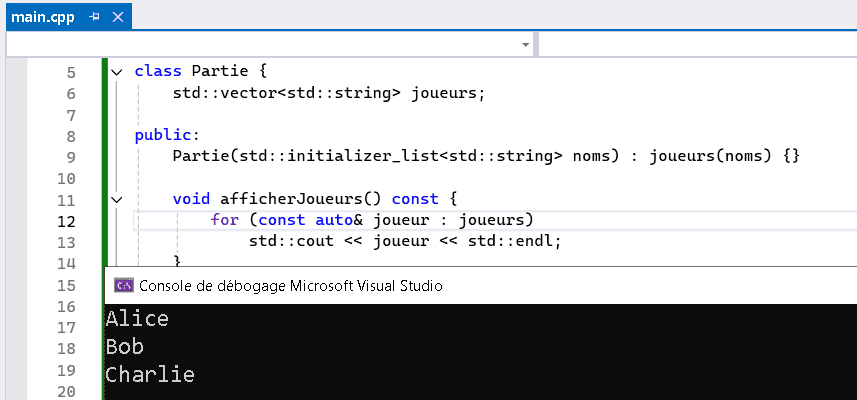Focus the Console de débogage title bar
Image resolution: width=857 pixels, height=400 pixels.
click(x=481, y=285)
